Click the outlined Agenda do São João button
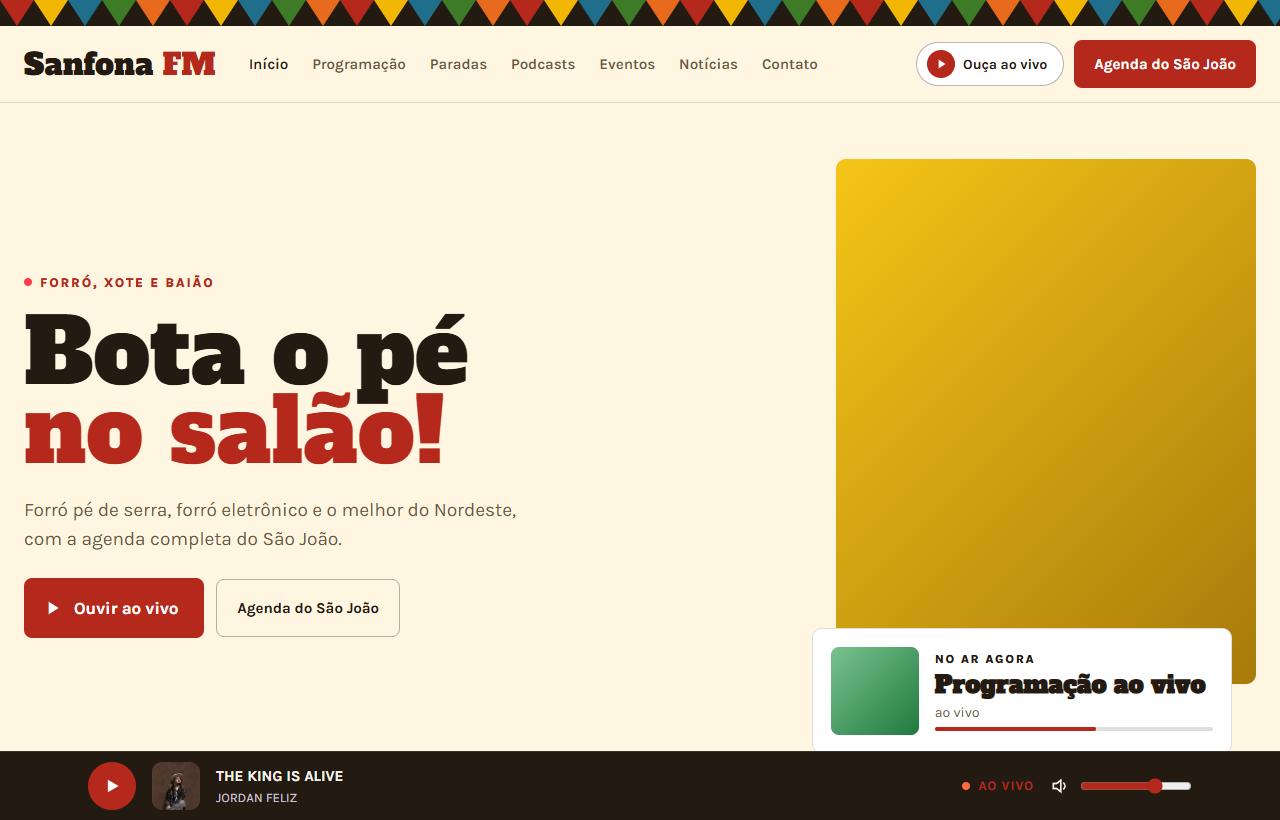Screen dimensions: 1280x820 click(x=308, y=608)
